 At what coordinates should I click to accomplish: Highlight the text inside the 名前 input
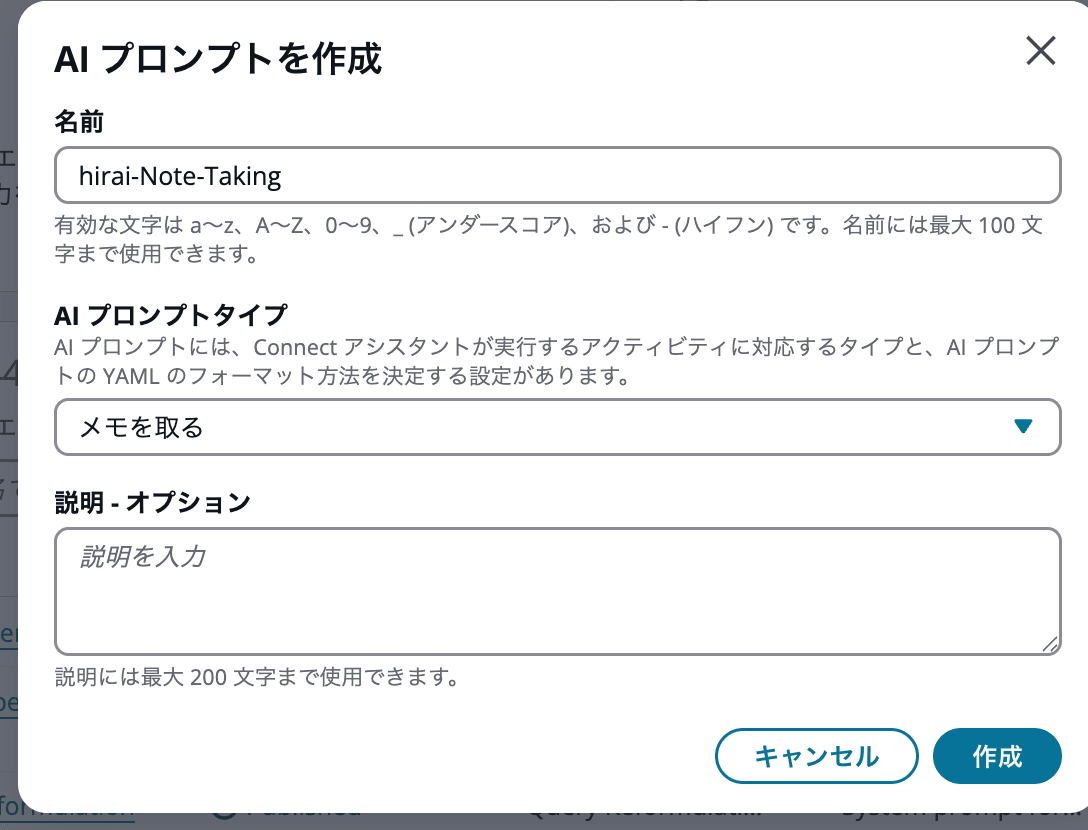pos(178,174)
